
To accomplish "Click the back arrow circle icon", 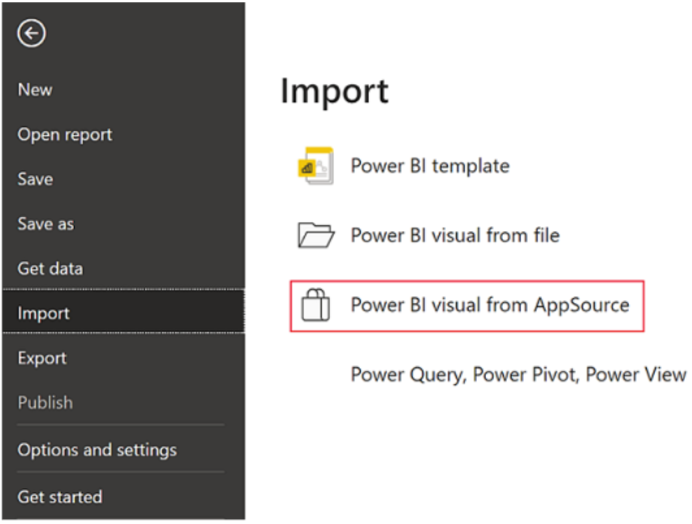I will click(31, 33).
